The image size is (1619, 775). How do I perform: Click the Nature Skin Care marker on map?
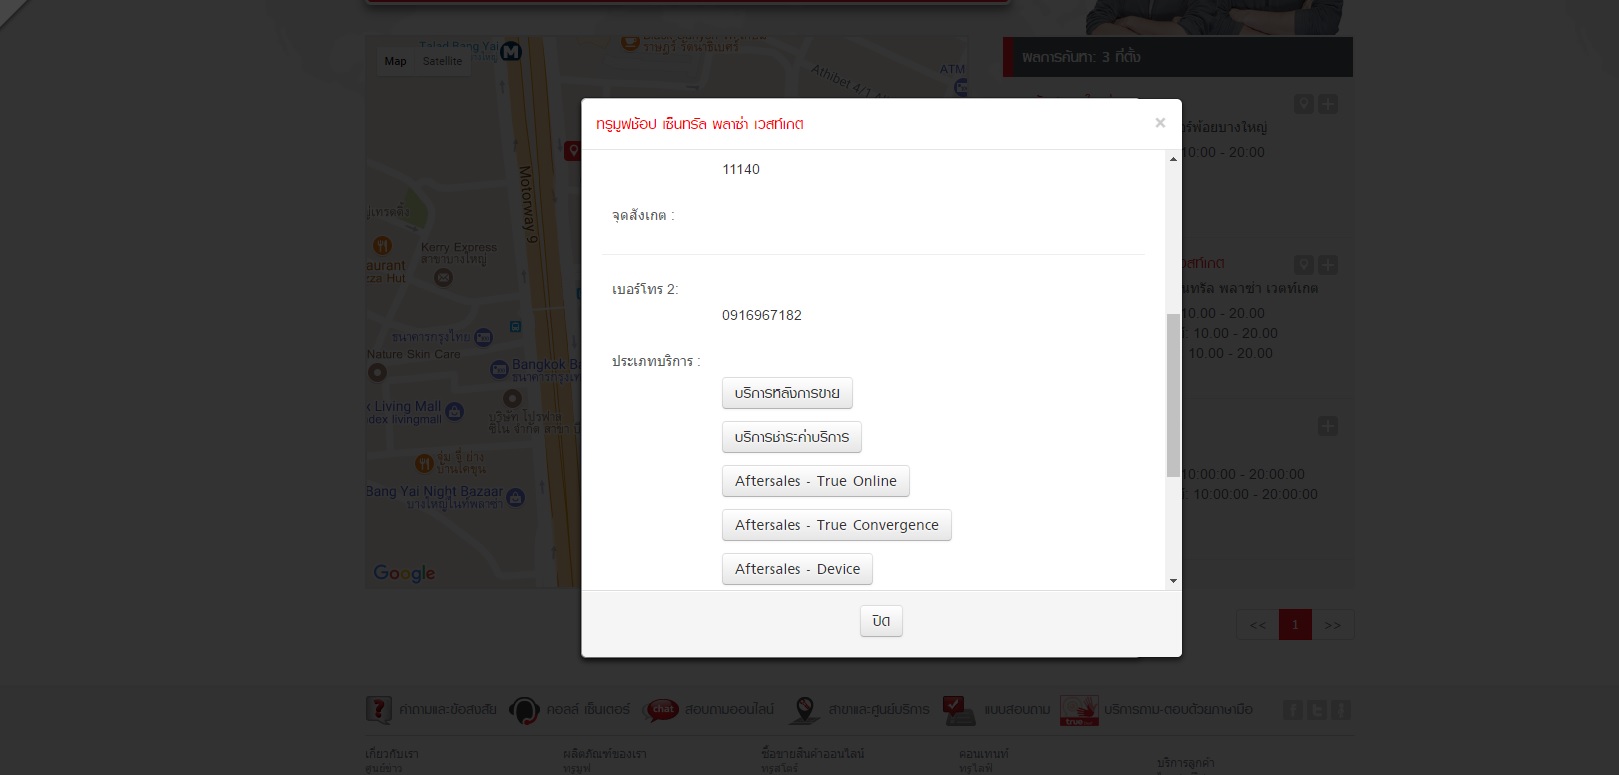point(377,372)
